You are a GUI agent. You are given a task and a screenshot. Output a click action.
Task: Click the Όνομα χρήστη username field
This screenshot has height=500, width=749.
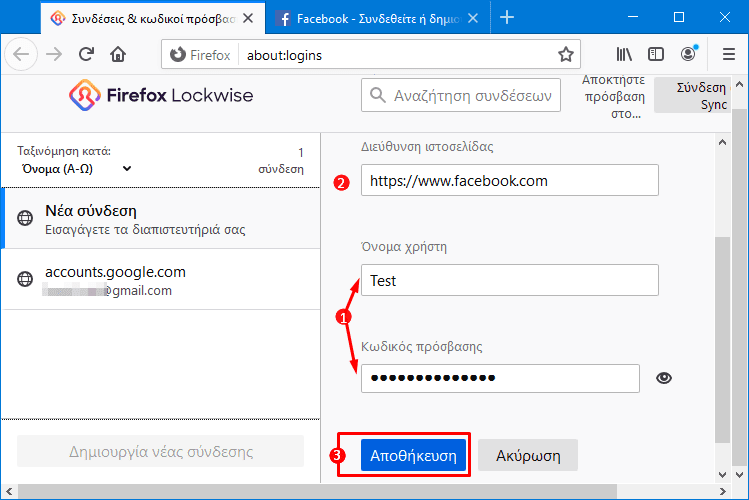510,280
